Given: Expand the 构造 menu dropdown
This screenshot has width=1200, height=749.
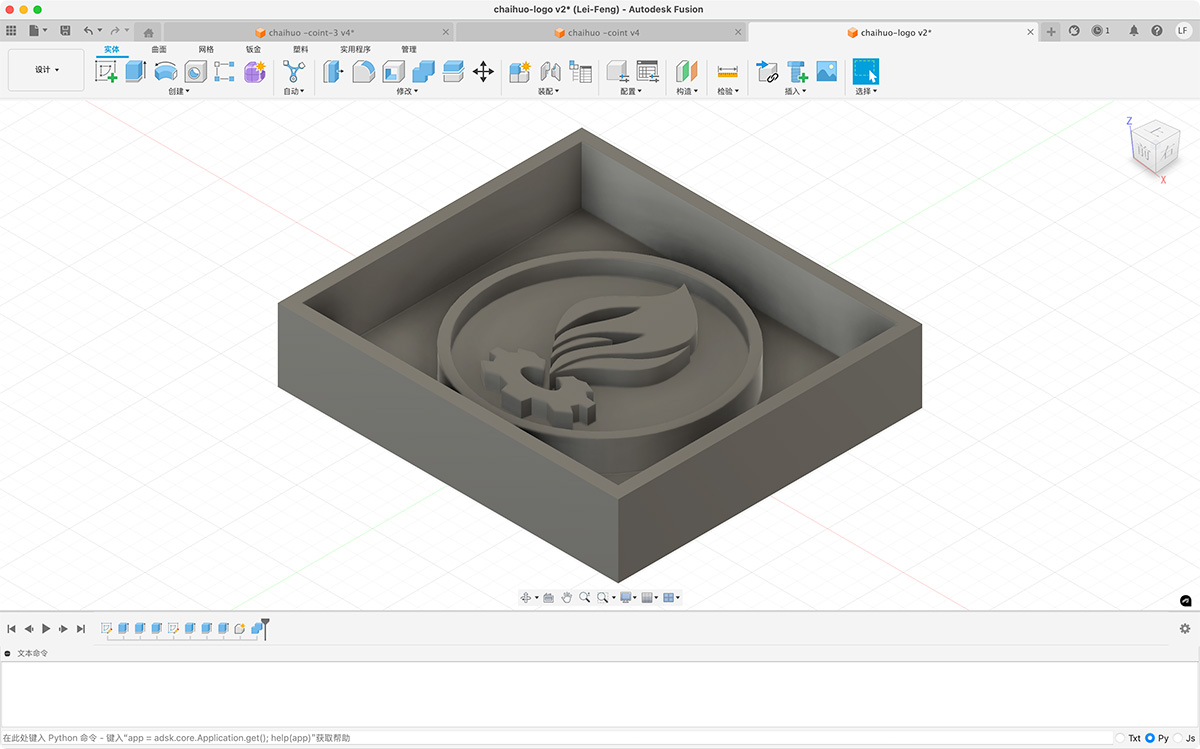Looking at the screenshot, I should coord(686,91).
